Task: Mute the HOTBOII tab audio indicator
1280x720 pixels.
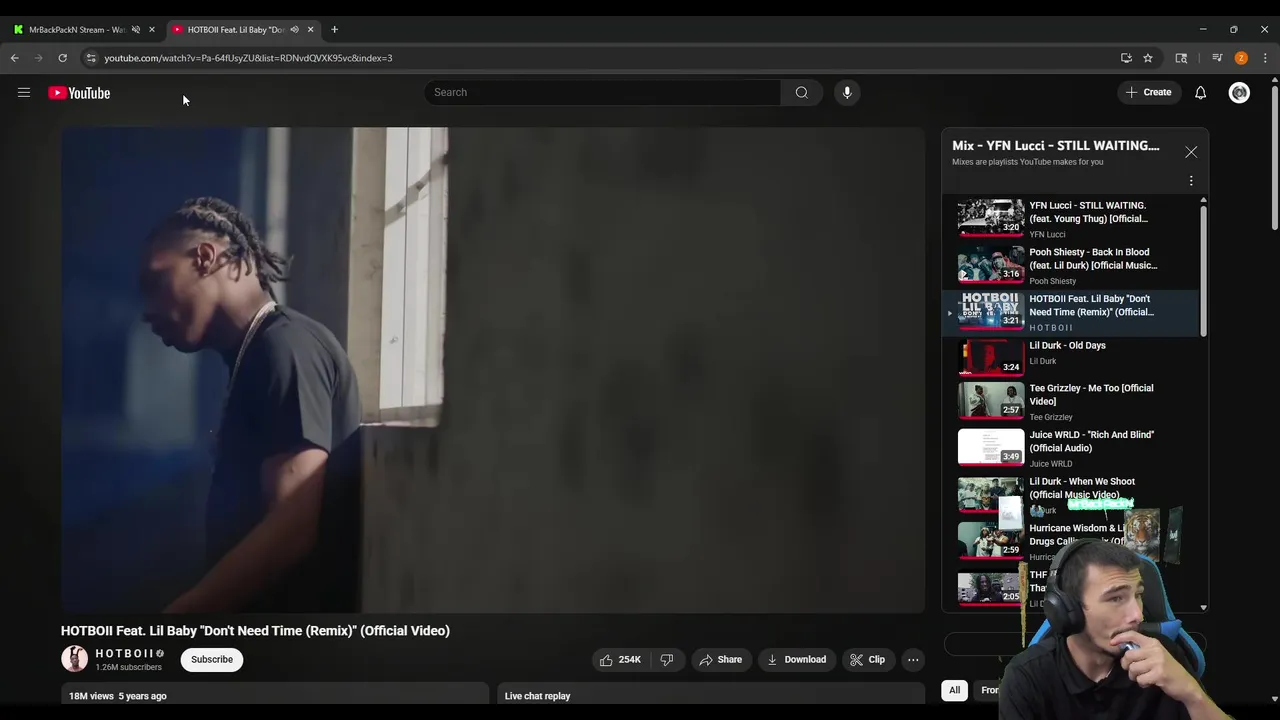Action: [x=294, y=30]
